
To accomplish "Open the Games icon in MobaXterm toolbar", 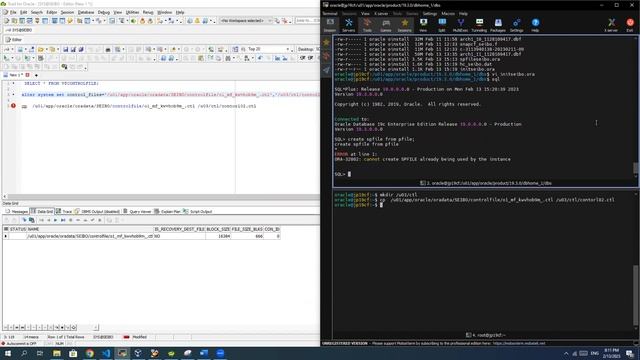I will [386, 25].
